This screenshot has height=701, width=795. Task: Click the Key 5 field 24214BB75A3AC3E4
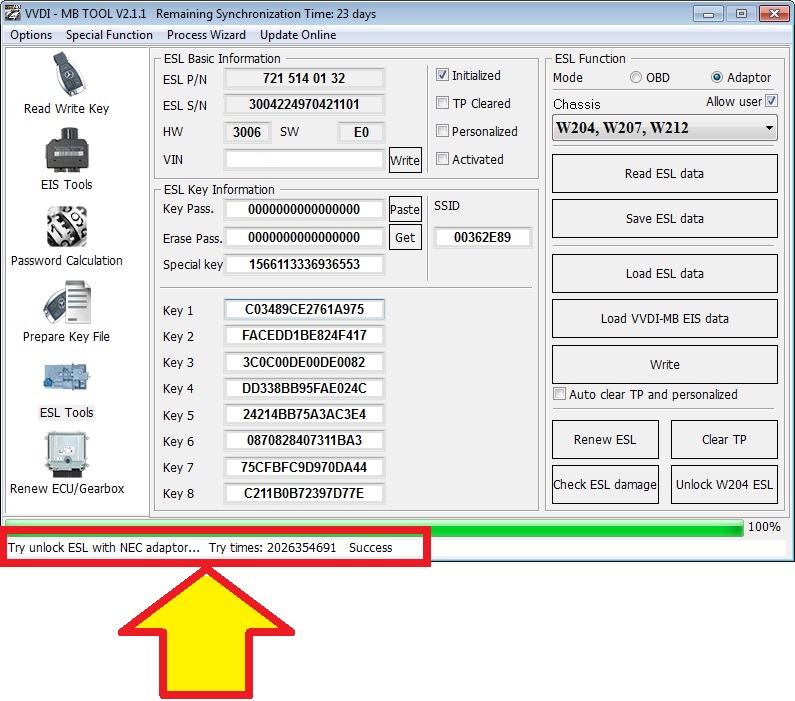tap(304, 414)
